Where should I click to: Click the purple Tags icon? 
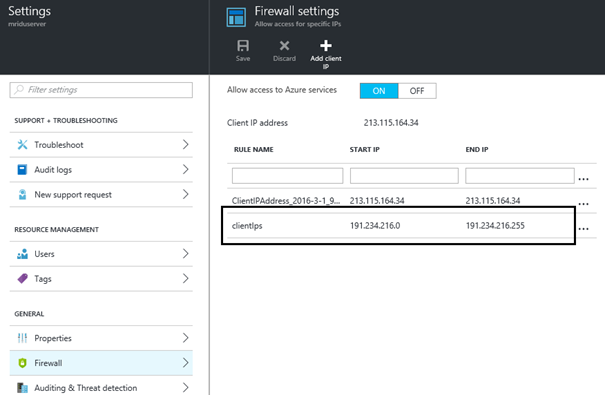click(22, 279)
